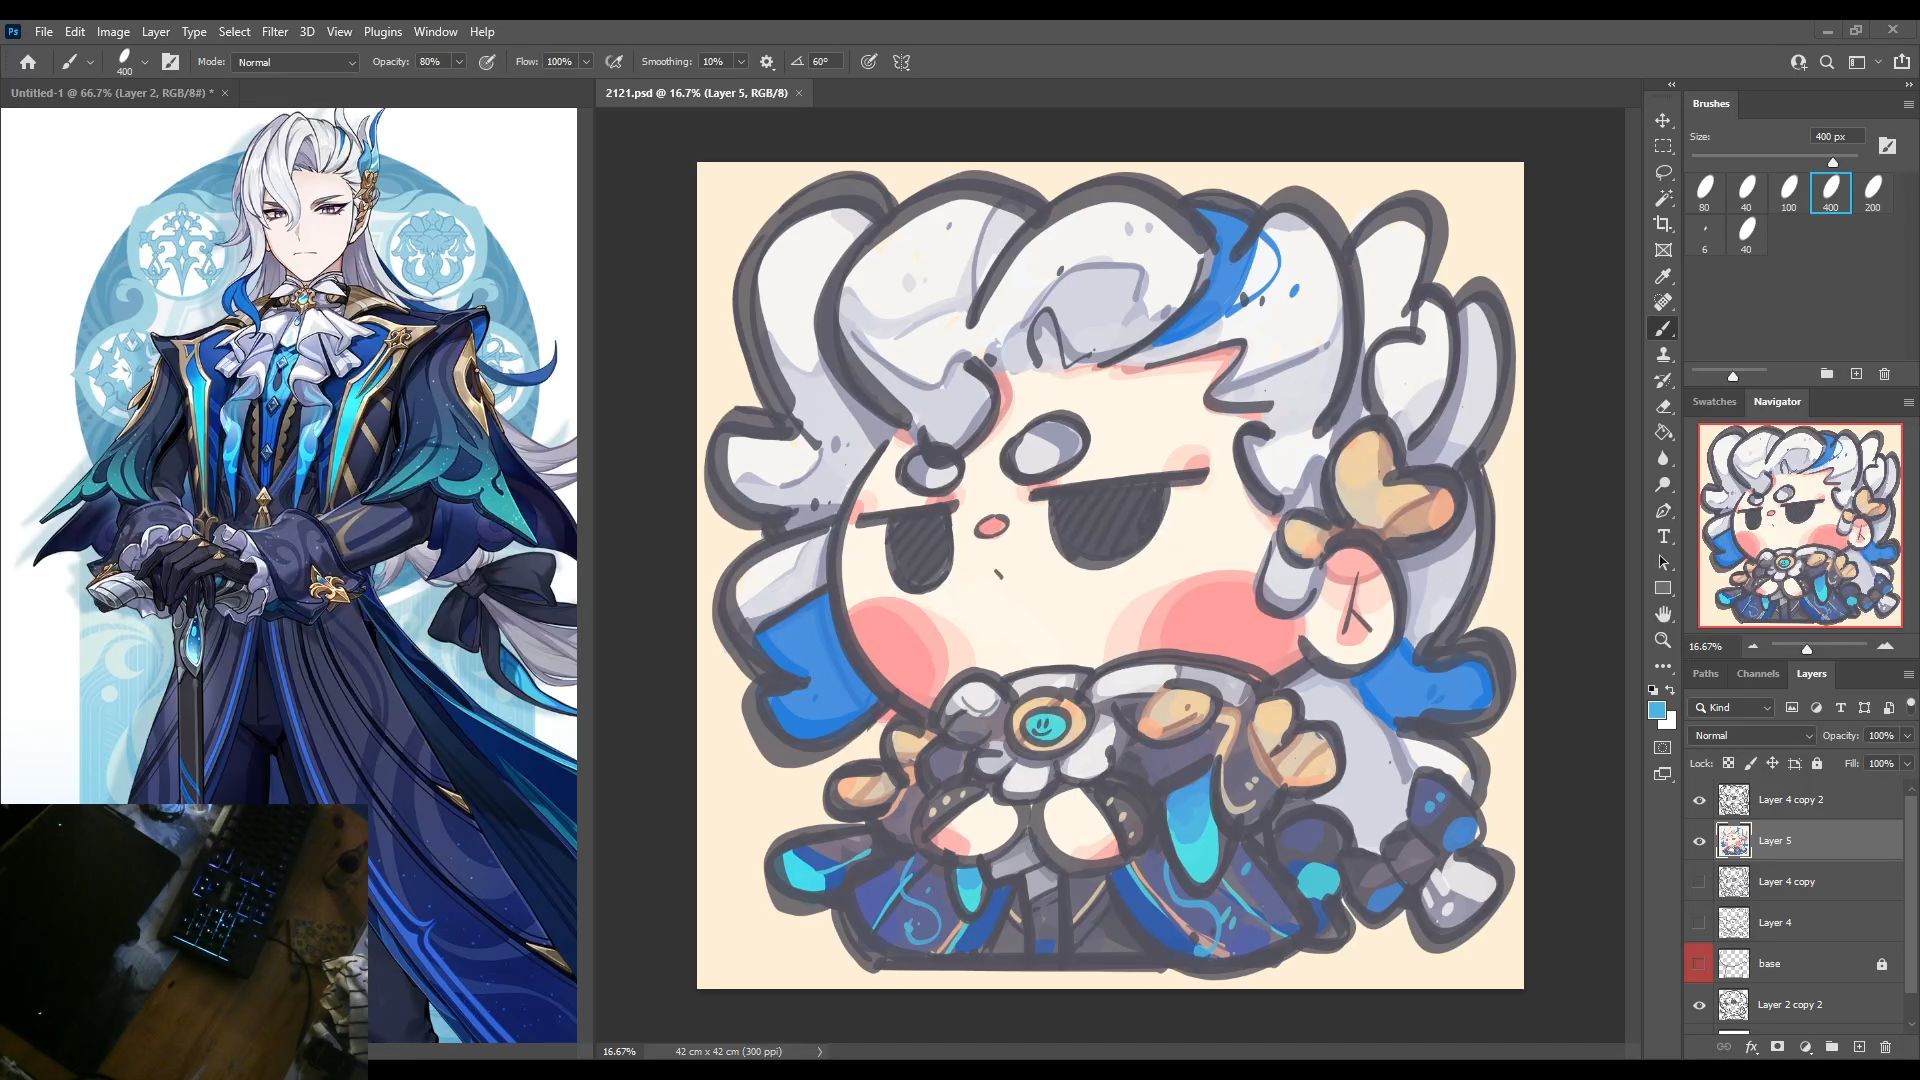Select the Crop tool
This screenshot has height=1080, width=1920.
[x=1663, y=224]
